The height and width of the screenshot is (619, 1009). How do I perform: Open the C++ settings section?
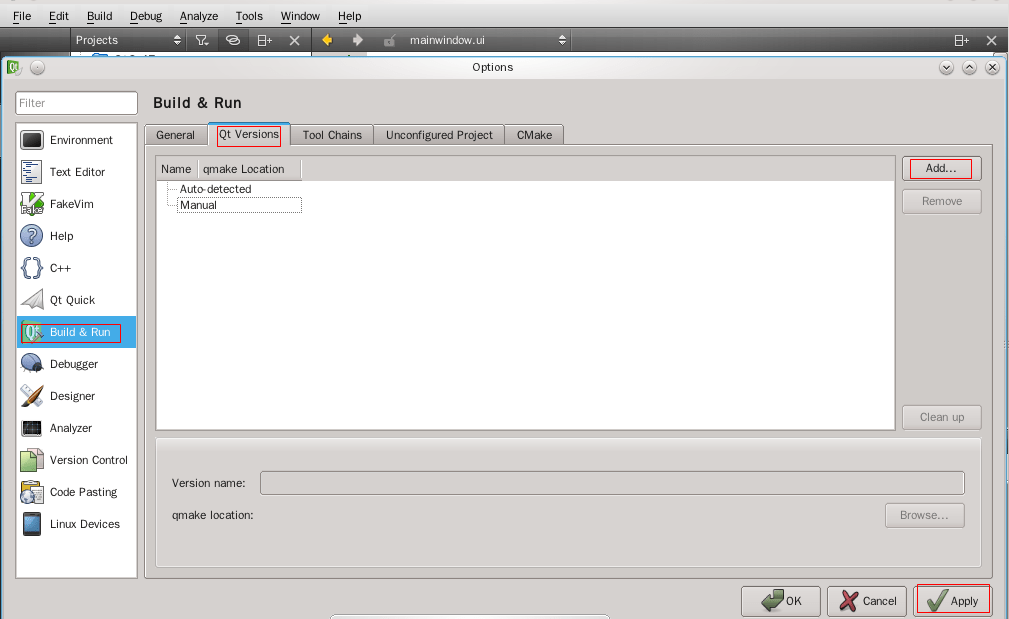(33, 267)
